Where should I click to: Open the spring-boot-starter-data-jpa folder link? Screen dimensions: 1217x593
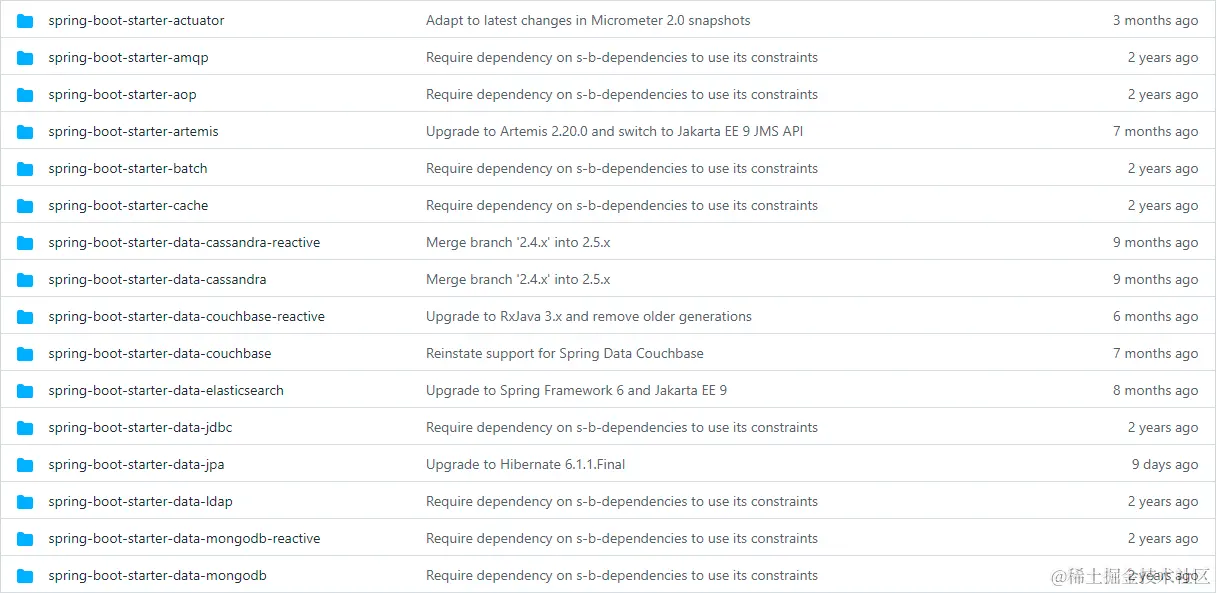(136, 465)
